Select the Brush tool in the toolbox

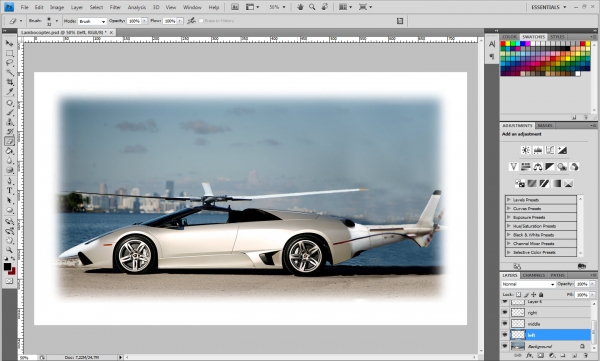click(9, 112)
